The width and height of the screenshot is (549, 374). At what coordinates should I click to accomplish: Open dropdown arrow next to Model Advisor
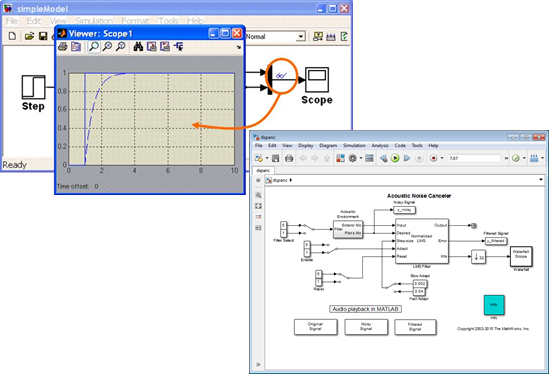pos(524,158)
